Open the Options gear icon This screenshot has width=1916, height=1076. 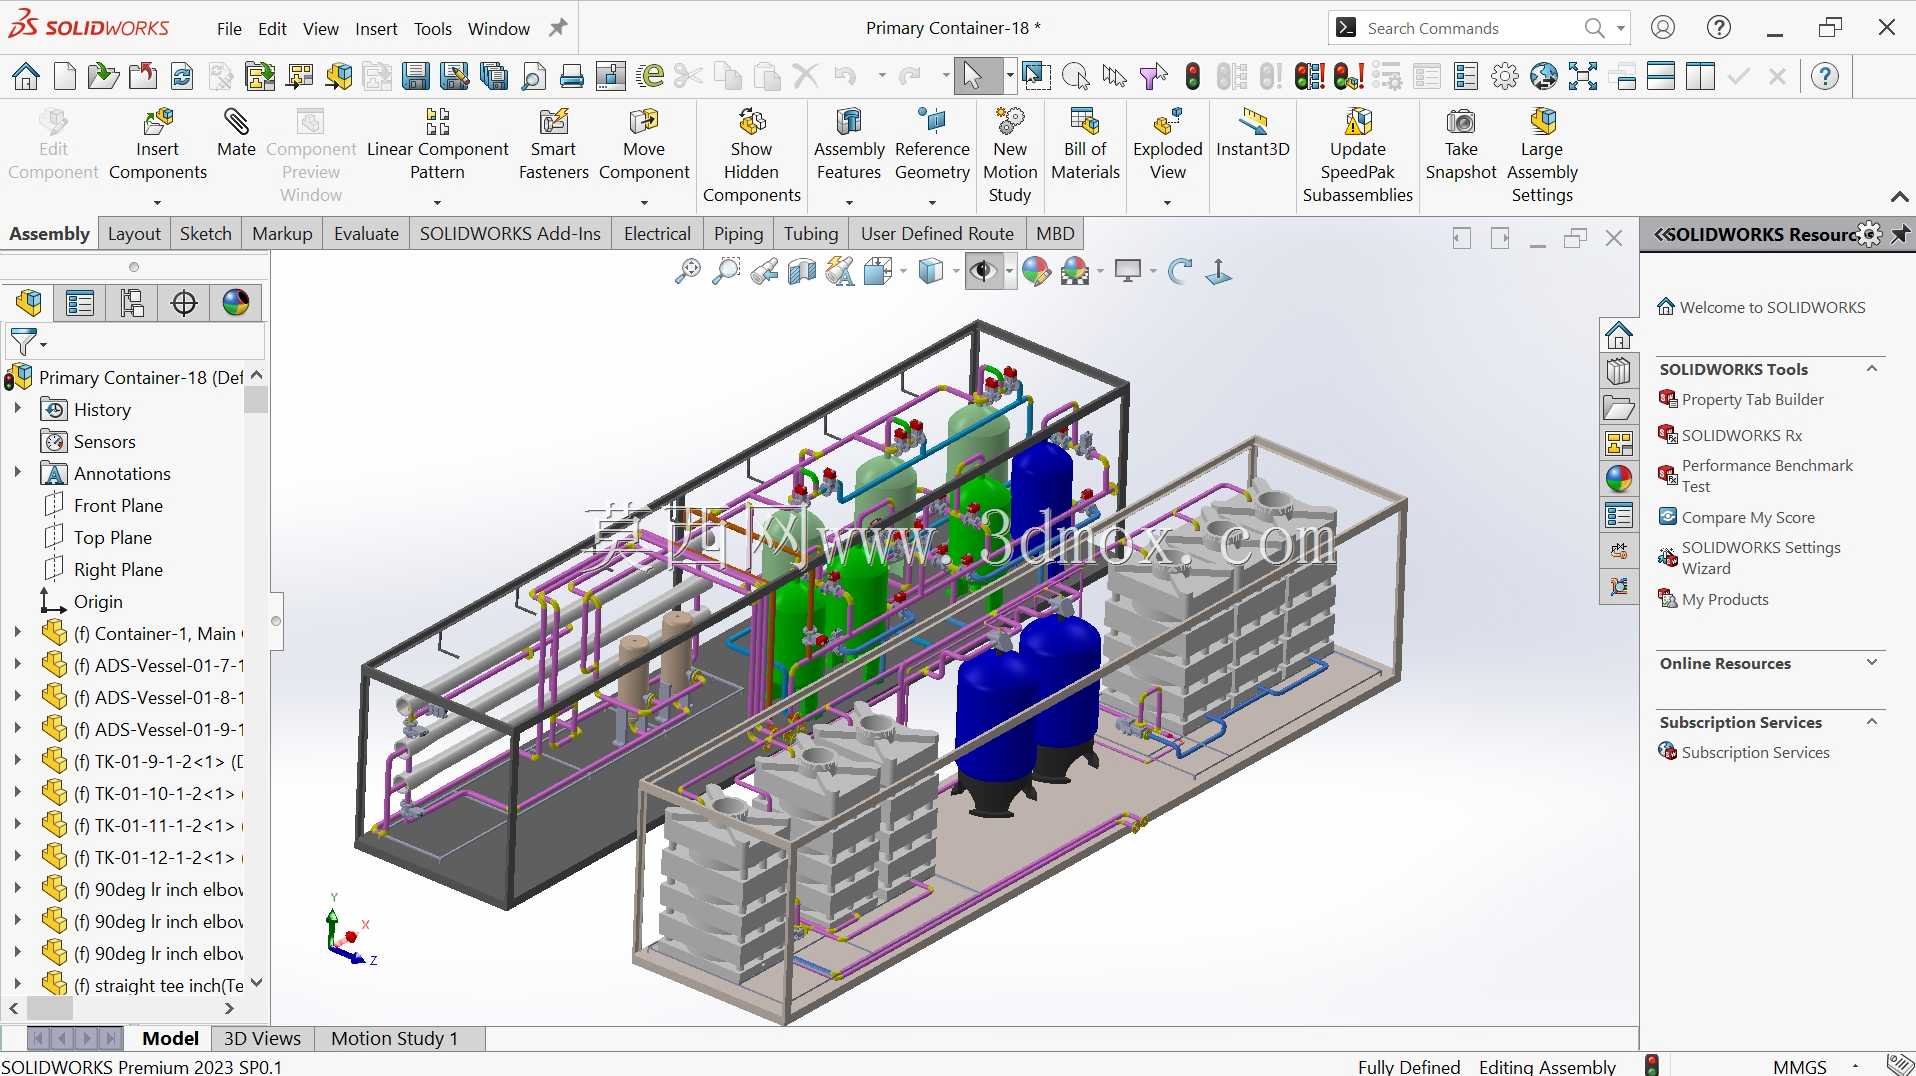click(x=1504, y=76)
